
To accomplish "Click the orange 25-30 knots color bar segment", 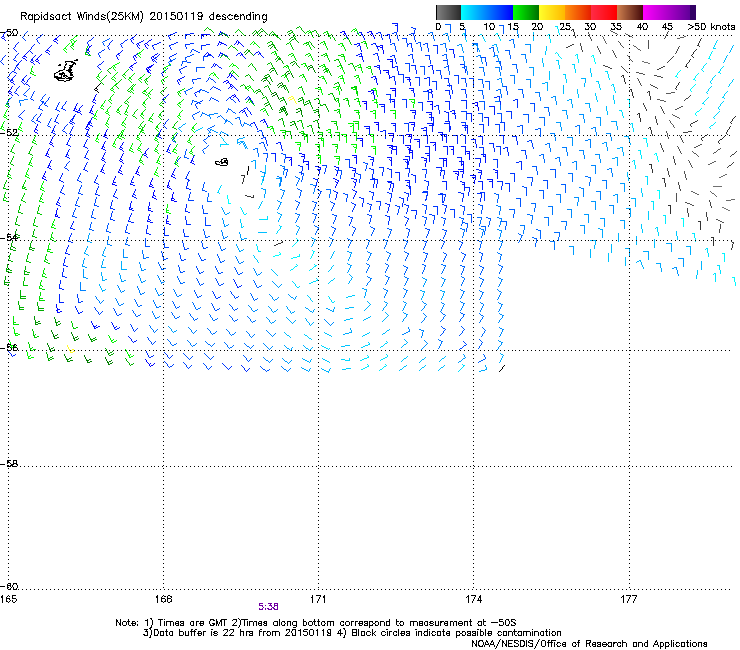I will [x=578, y=12].
